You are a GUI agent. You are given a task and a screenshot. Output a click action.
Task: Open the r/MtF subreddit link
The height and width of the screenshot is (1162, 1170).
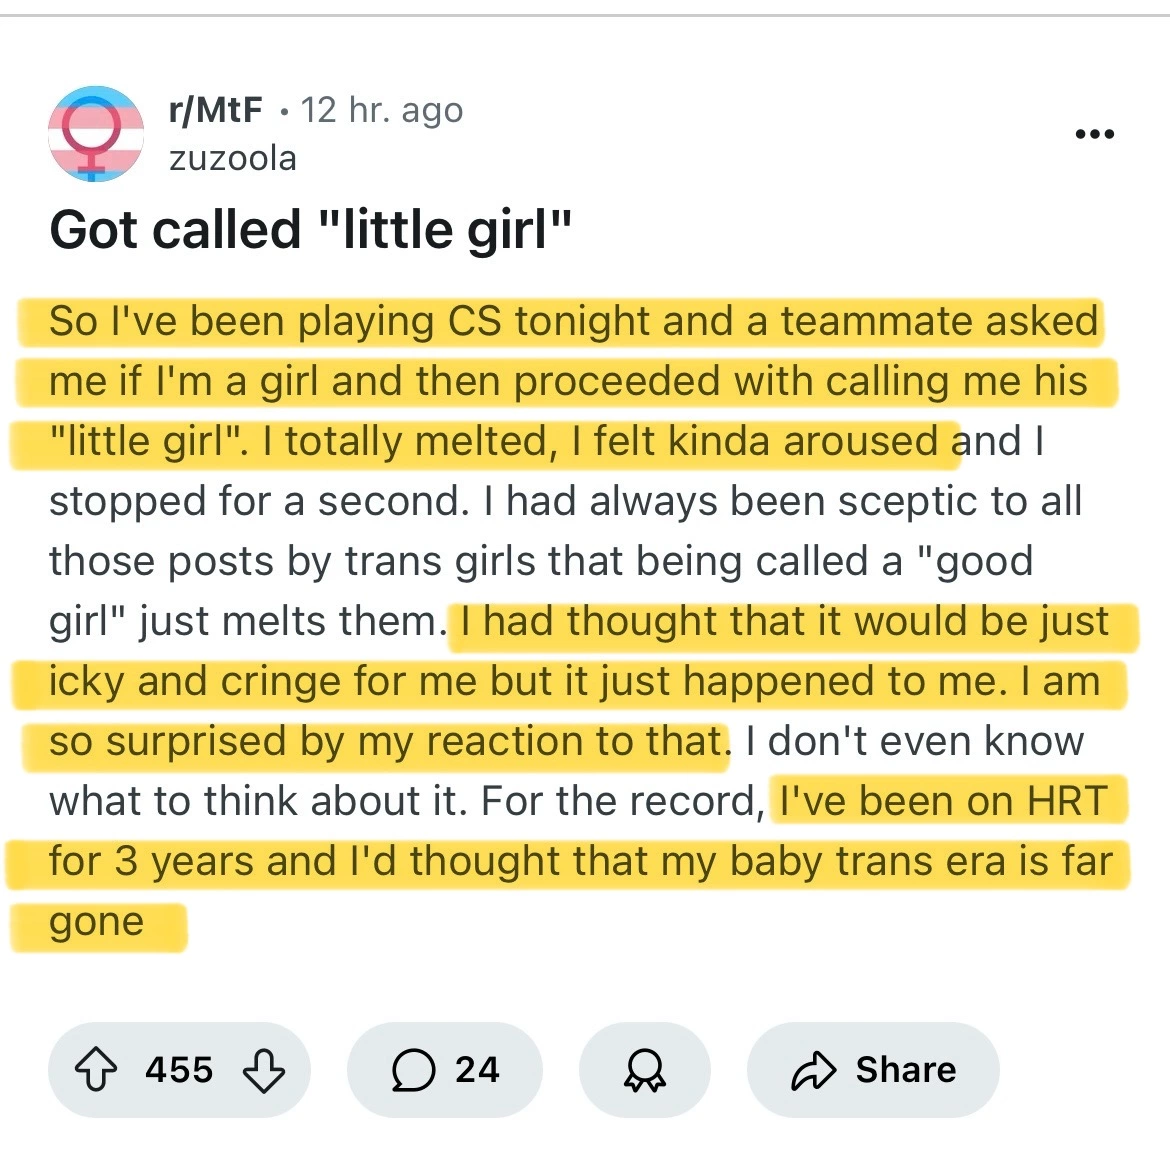[216, 109]
